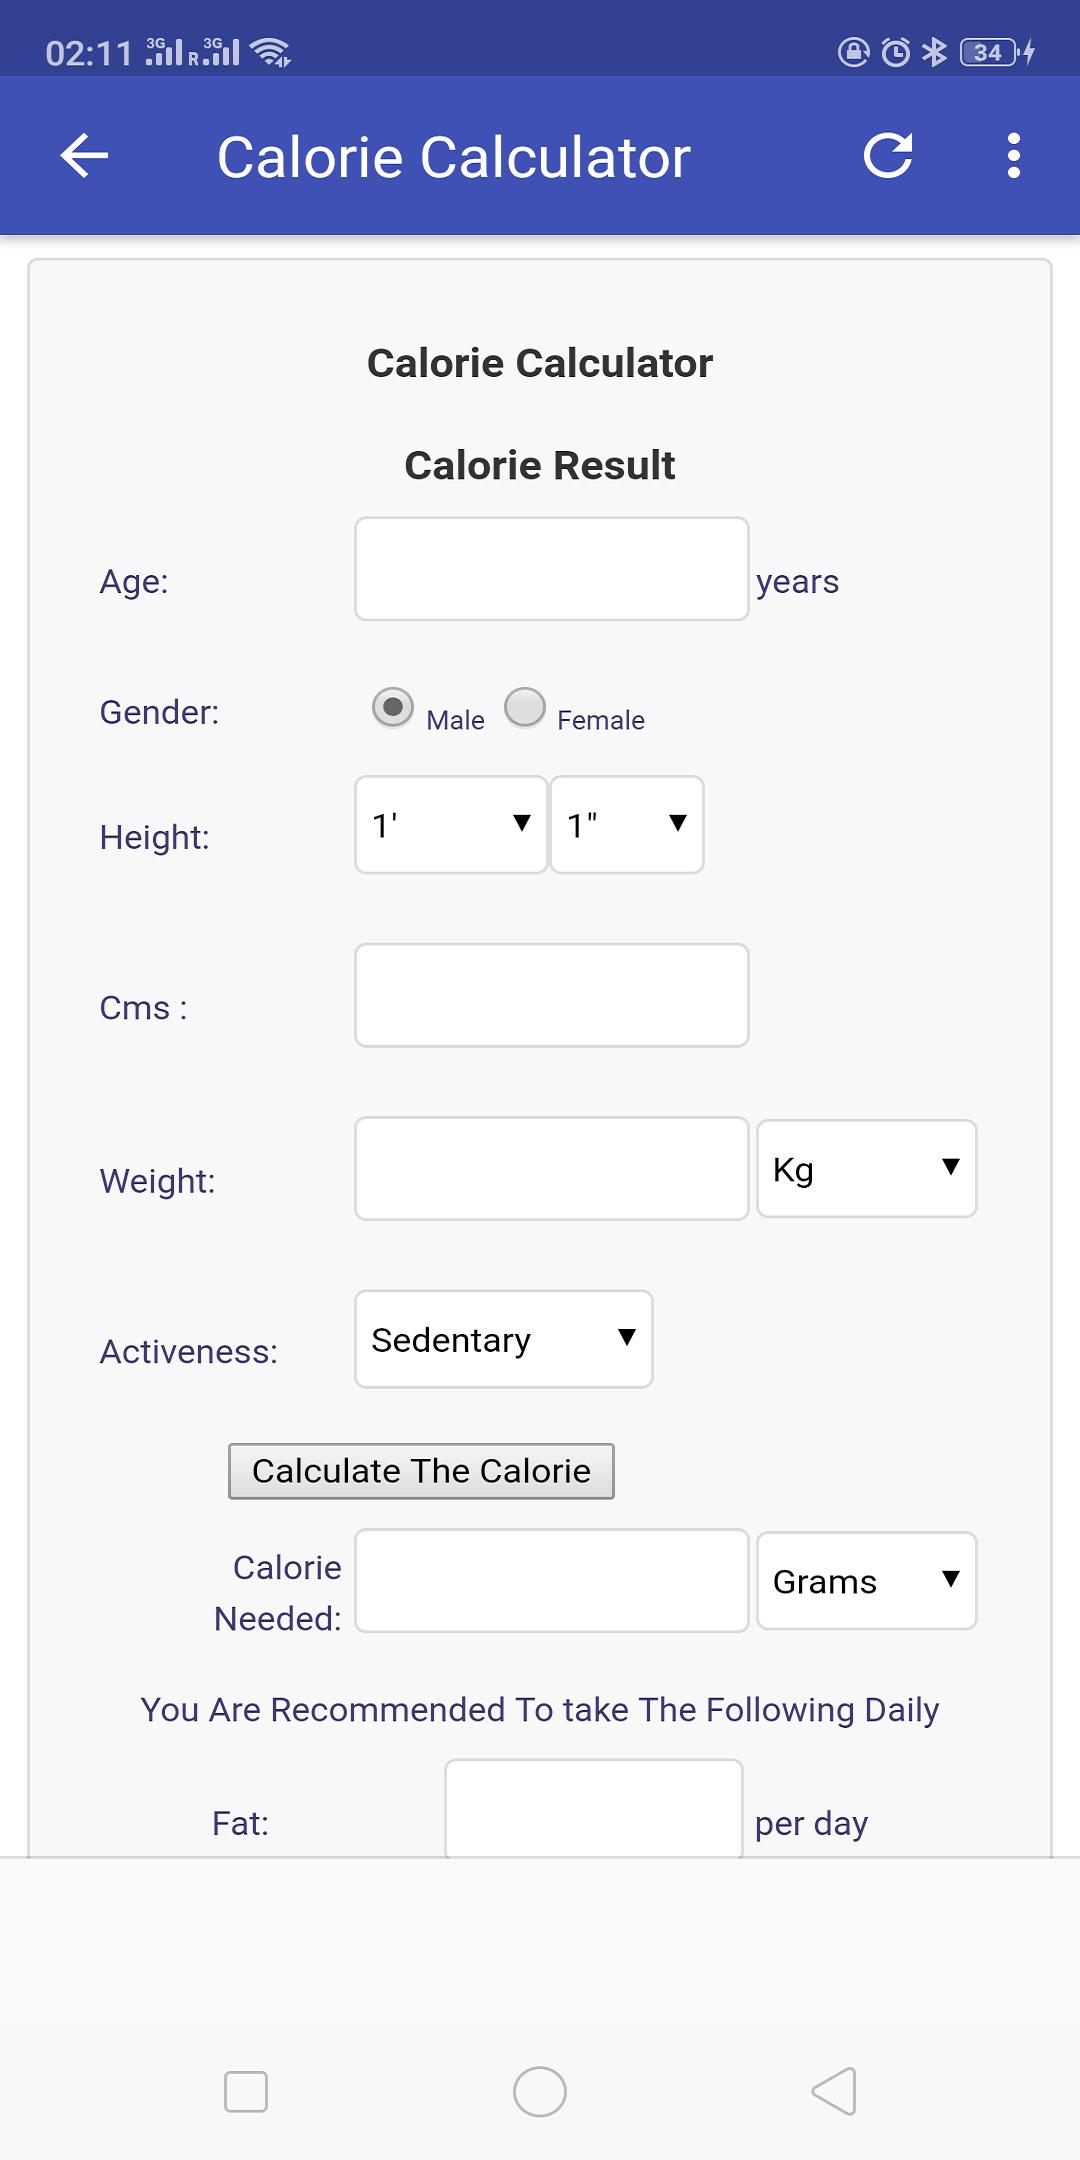This screenshot has width=1080, height=2160.
Task: Select the Female radio button
Action: pos(525,707)
